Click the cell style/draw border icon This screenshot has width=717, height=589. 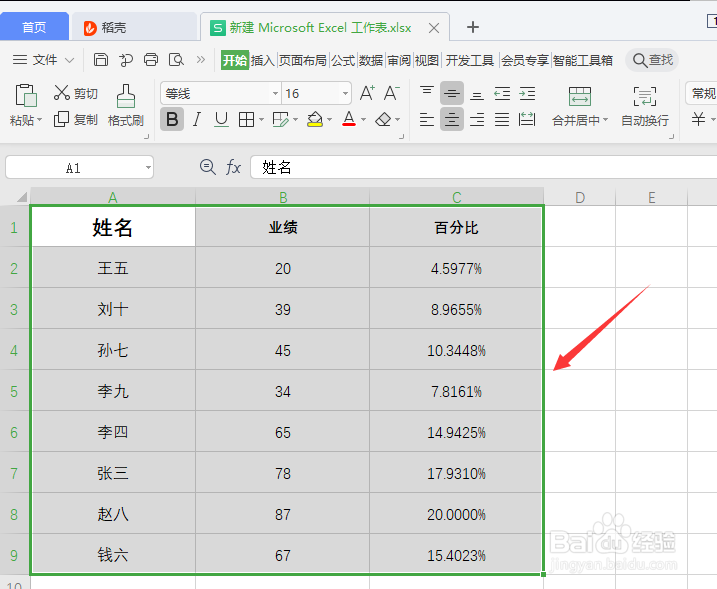pos(280,120)
